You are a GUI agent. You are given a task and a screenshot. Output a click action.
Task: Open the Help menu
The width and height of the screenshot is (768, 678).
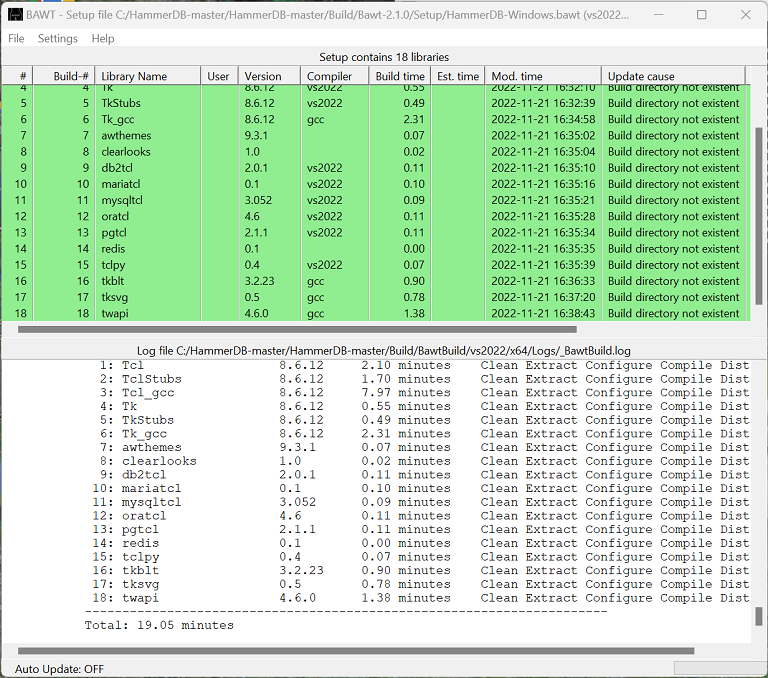pos(103,38)
